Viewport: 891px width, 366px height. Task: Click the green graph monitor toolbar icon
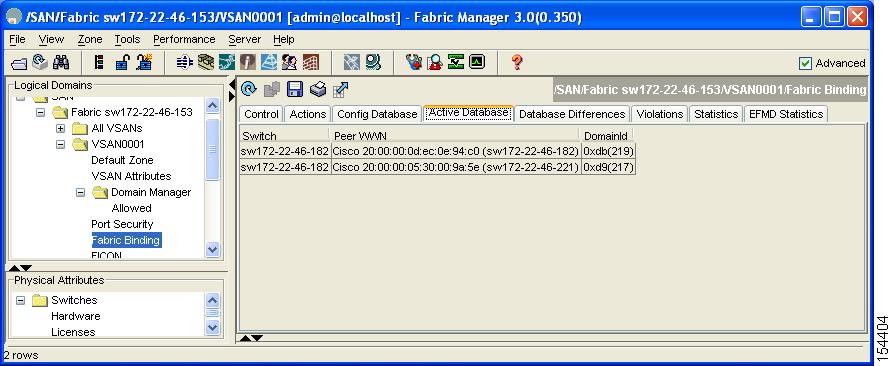coord(477,63)
